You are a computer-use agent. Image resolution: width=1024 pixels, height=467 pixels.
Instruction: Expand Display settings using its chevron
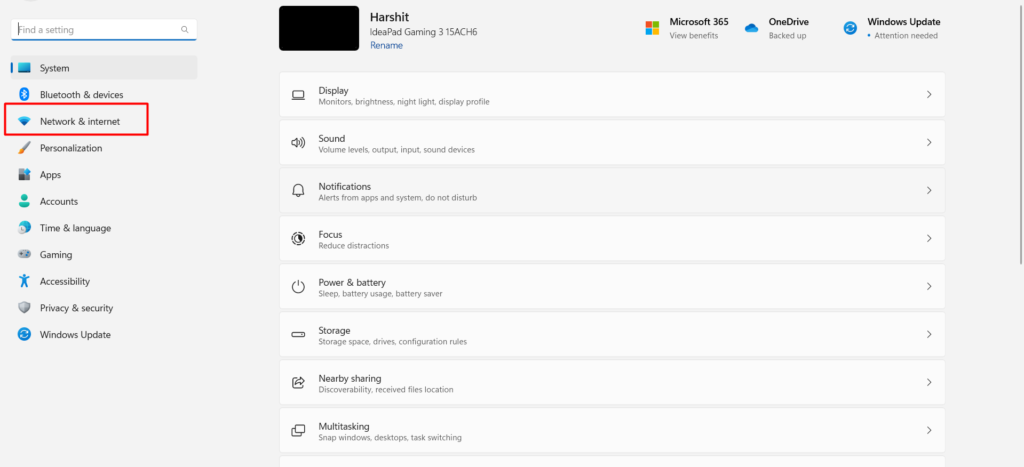pos(929,95)
